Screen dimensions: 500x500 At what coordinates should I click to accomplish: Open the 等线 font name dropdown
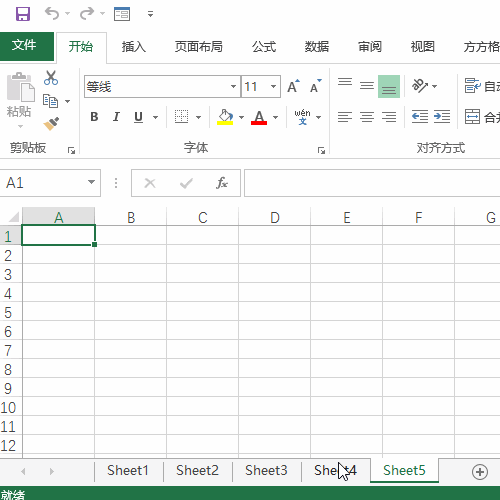click(233, 87)
